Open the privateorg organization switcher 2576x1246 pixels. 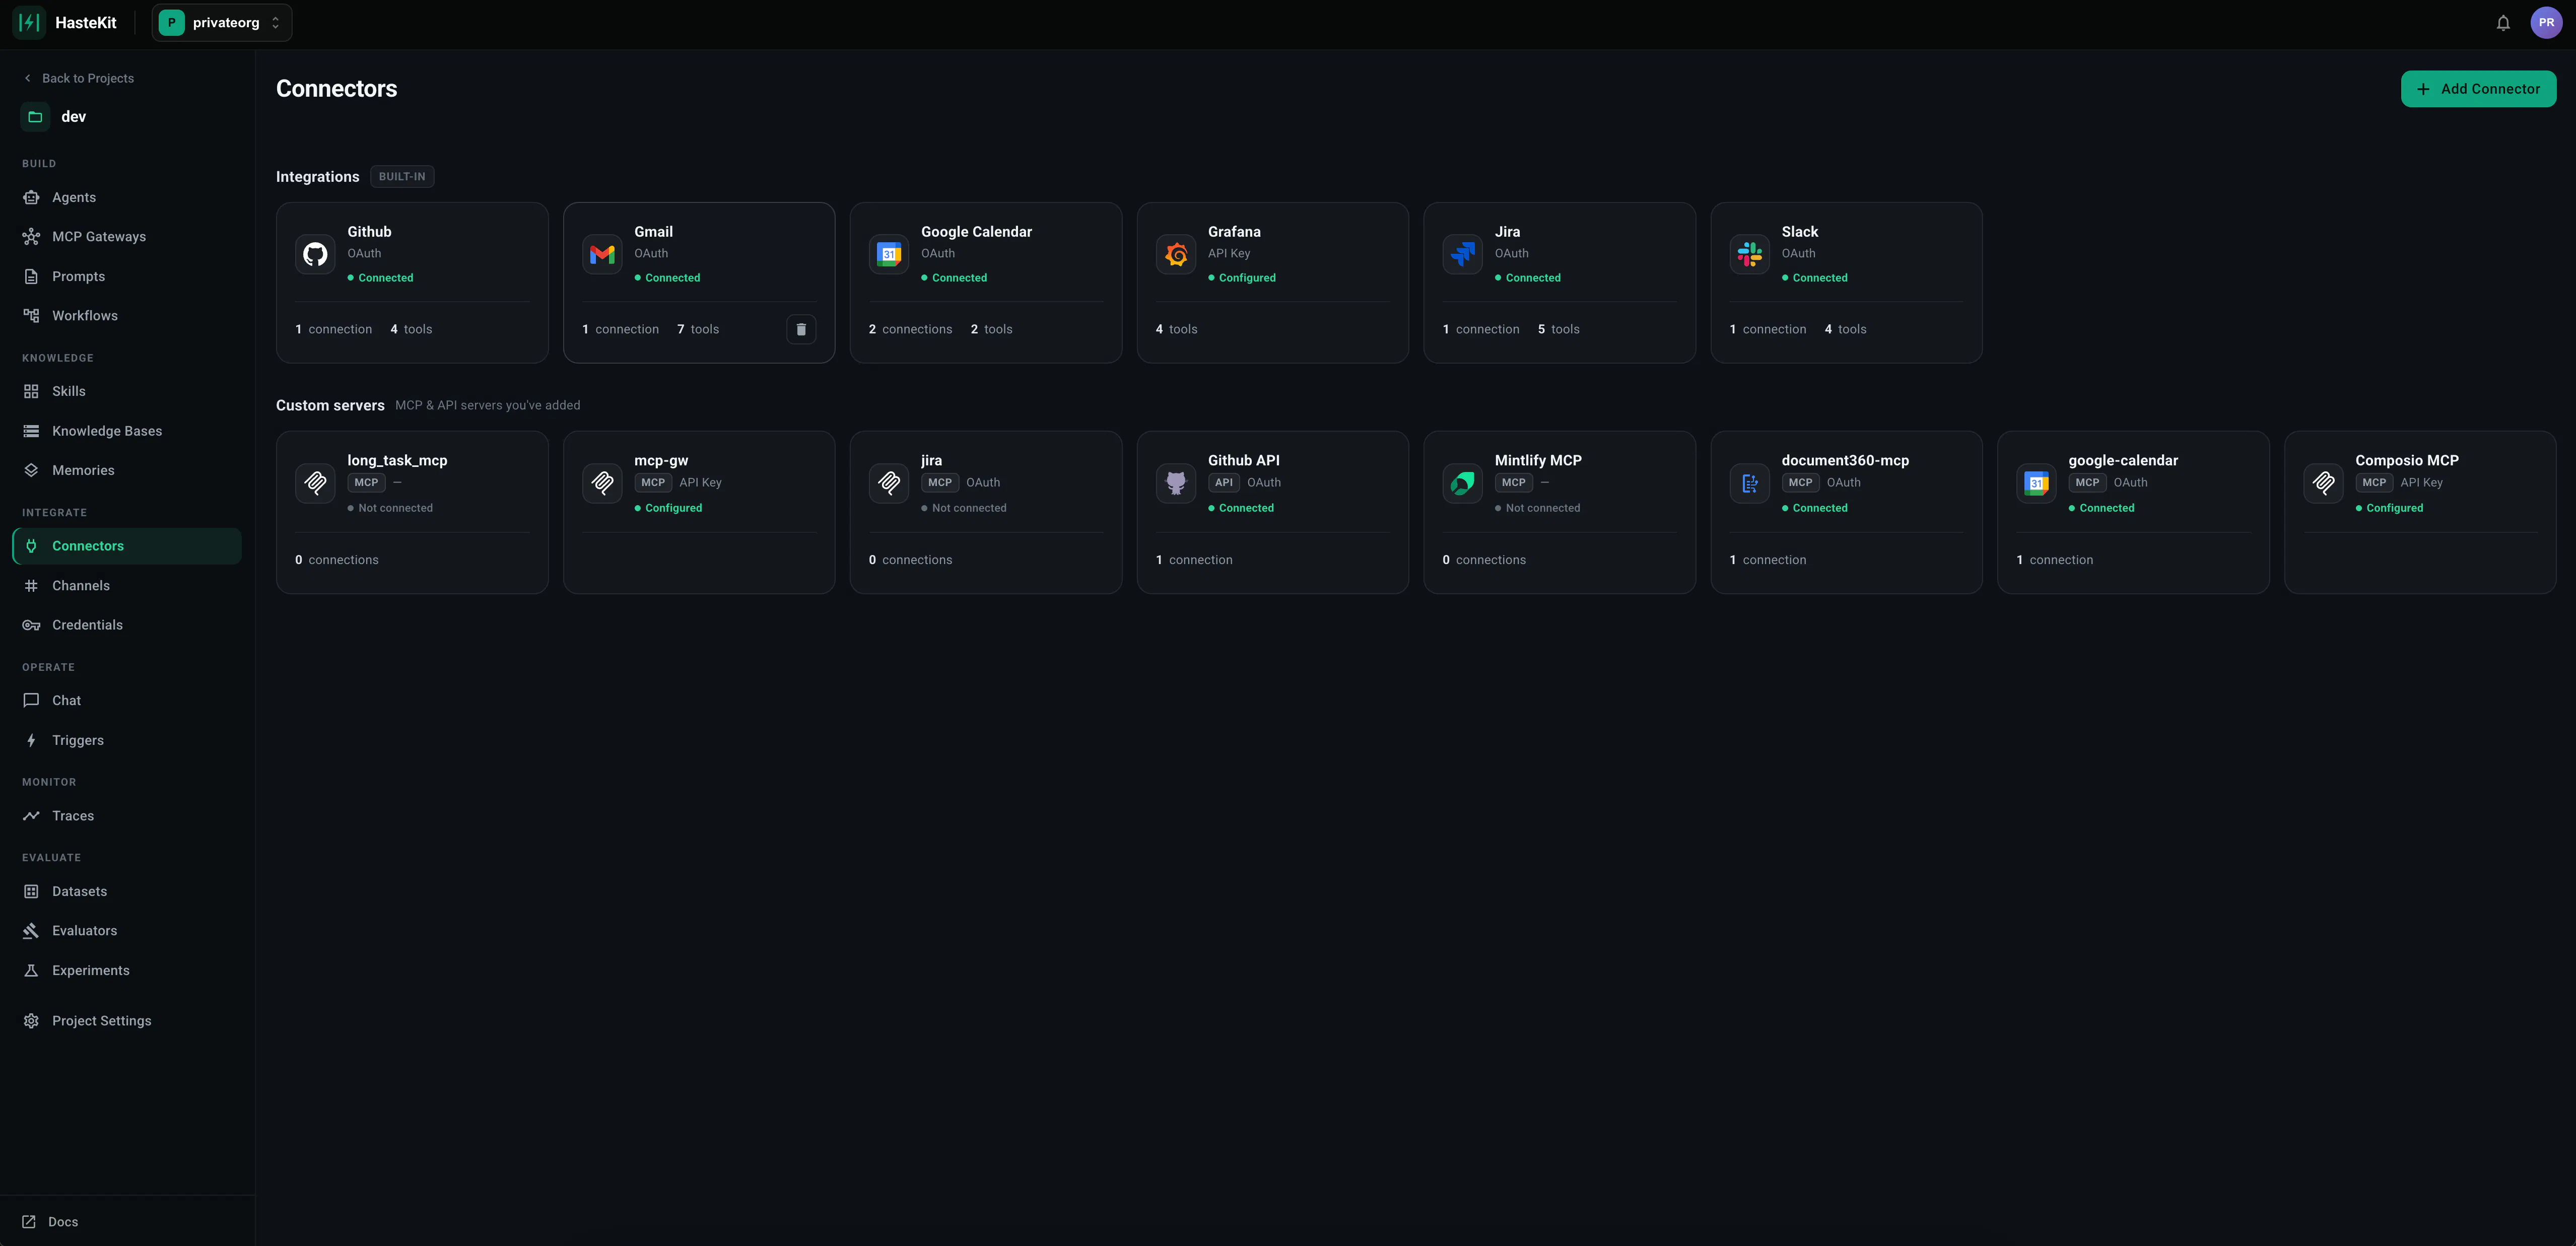(x=222, y=22)
